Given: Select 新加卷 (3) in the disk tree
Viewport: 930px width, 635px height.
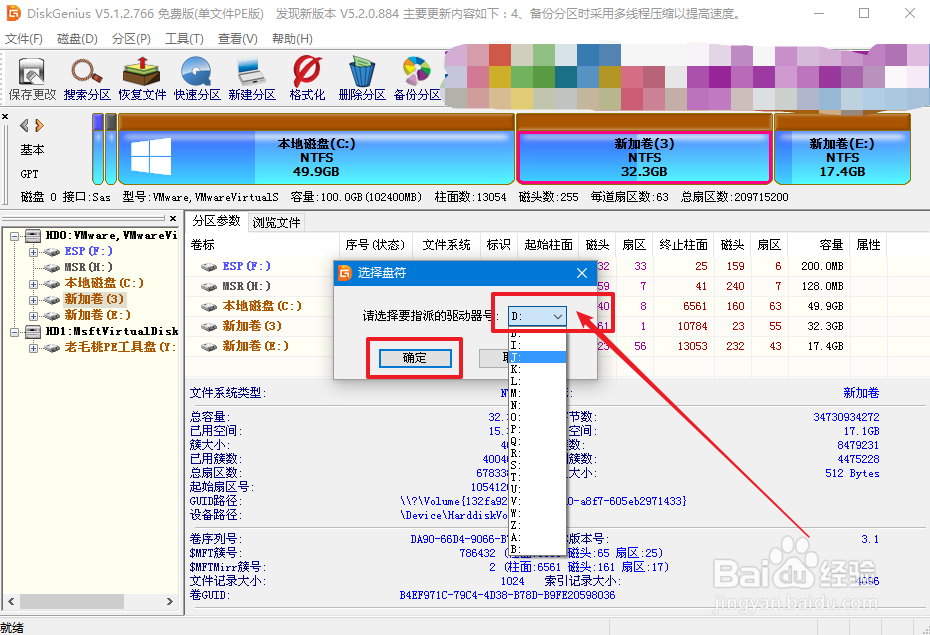Looking at the screenshot, I should pos(94,299).
